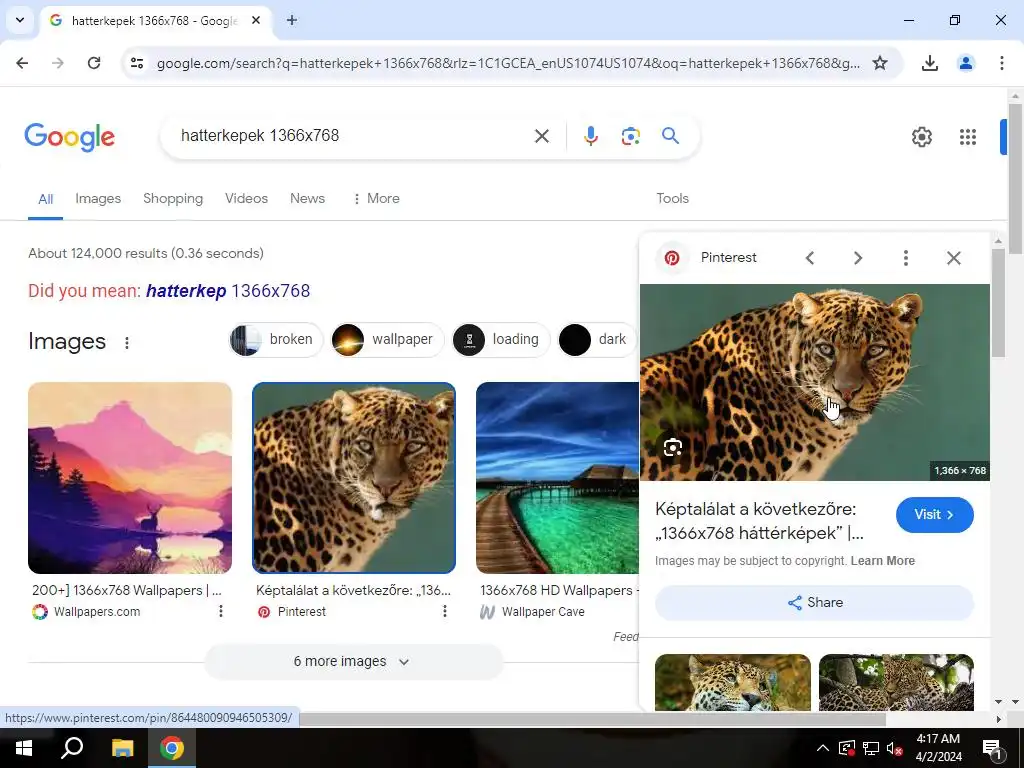Open Google quick settings gear
The image size is (1024, 768).
[921, 137]
